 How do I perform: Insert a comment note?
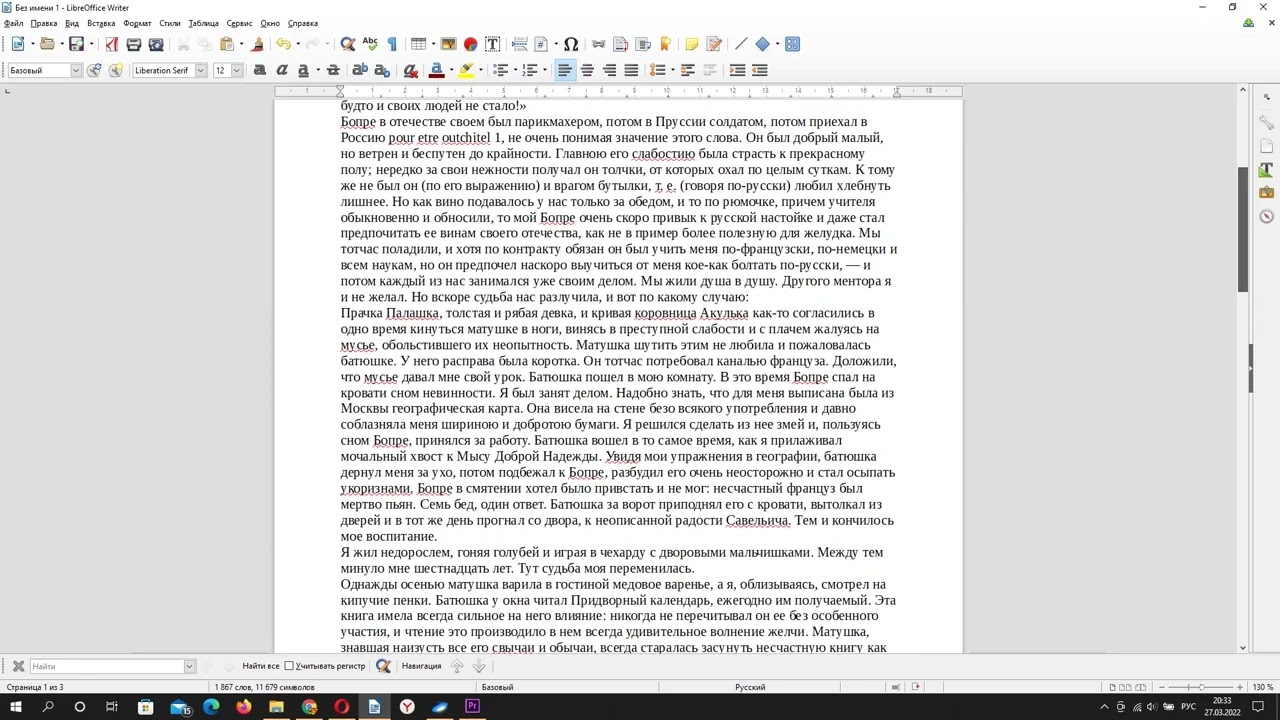[x=691, y=44]
